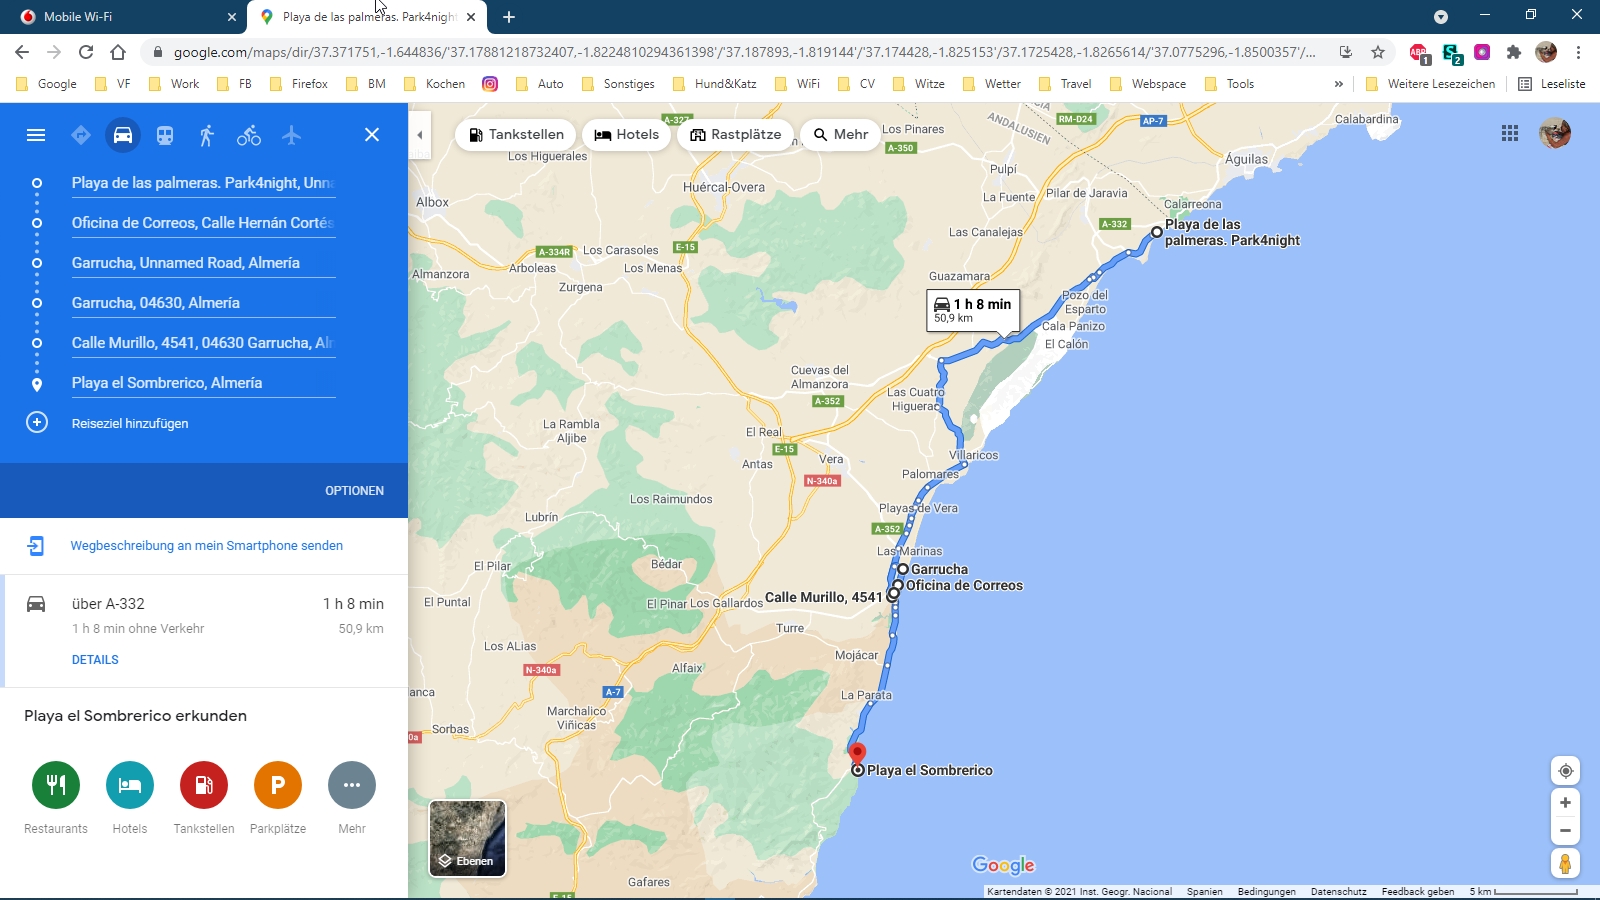Viewport: 1600px width, 900px height.
Task: Open the Wetter bookmarks folder
Action: coord(992,84)
